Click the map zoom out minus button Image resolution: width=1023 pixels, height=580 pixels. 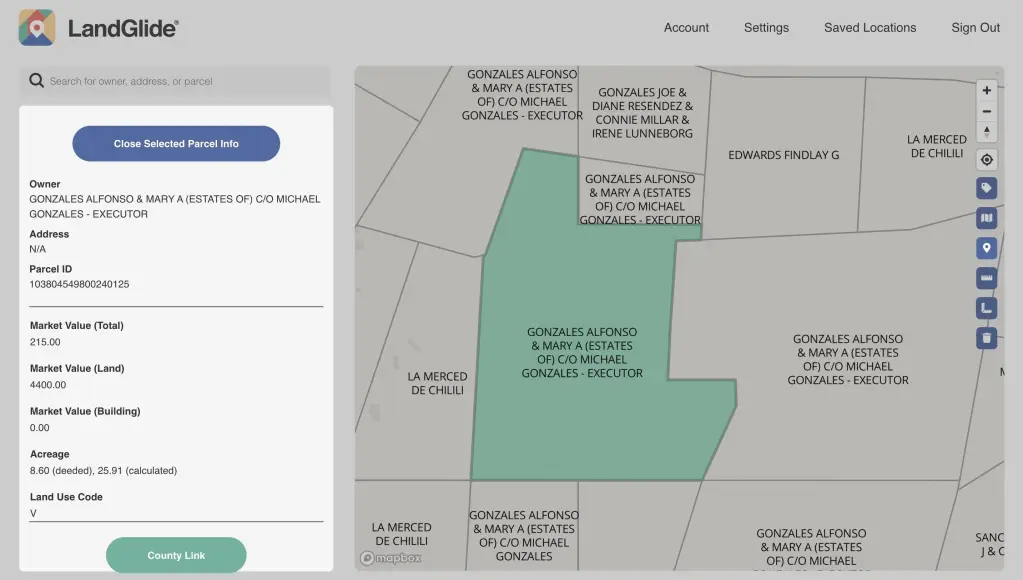(986, 112)
